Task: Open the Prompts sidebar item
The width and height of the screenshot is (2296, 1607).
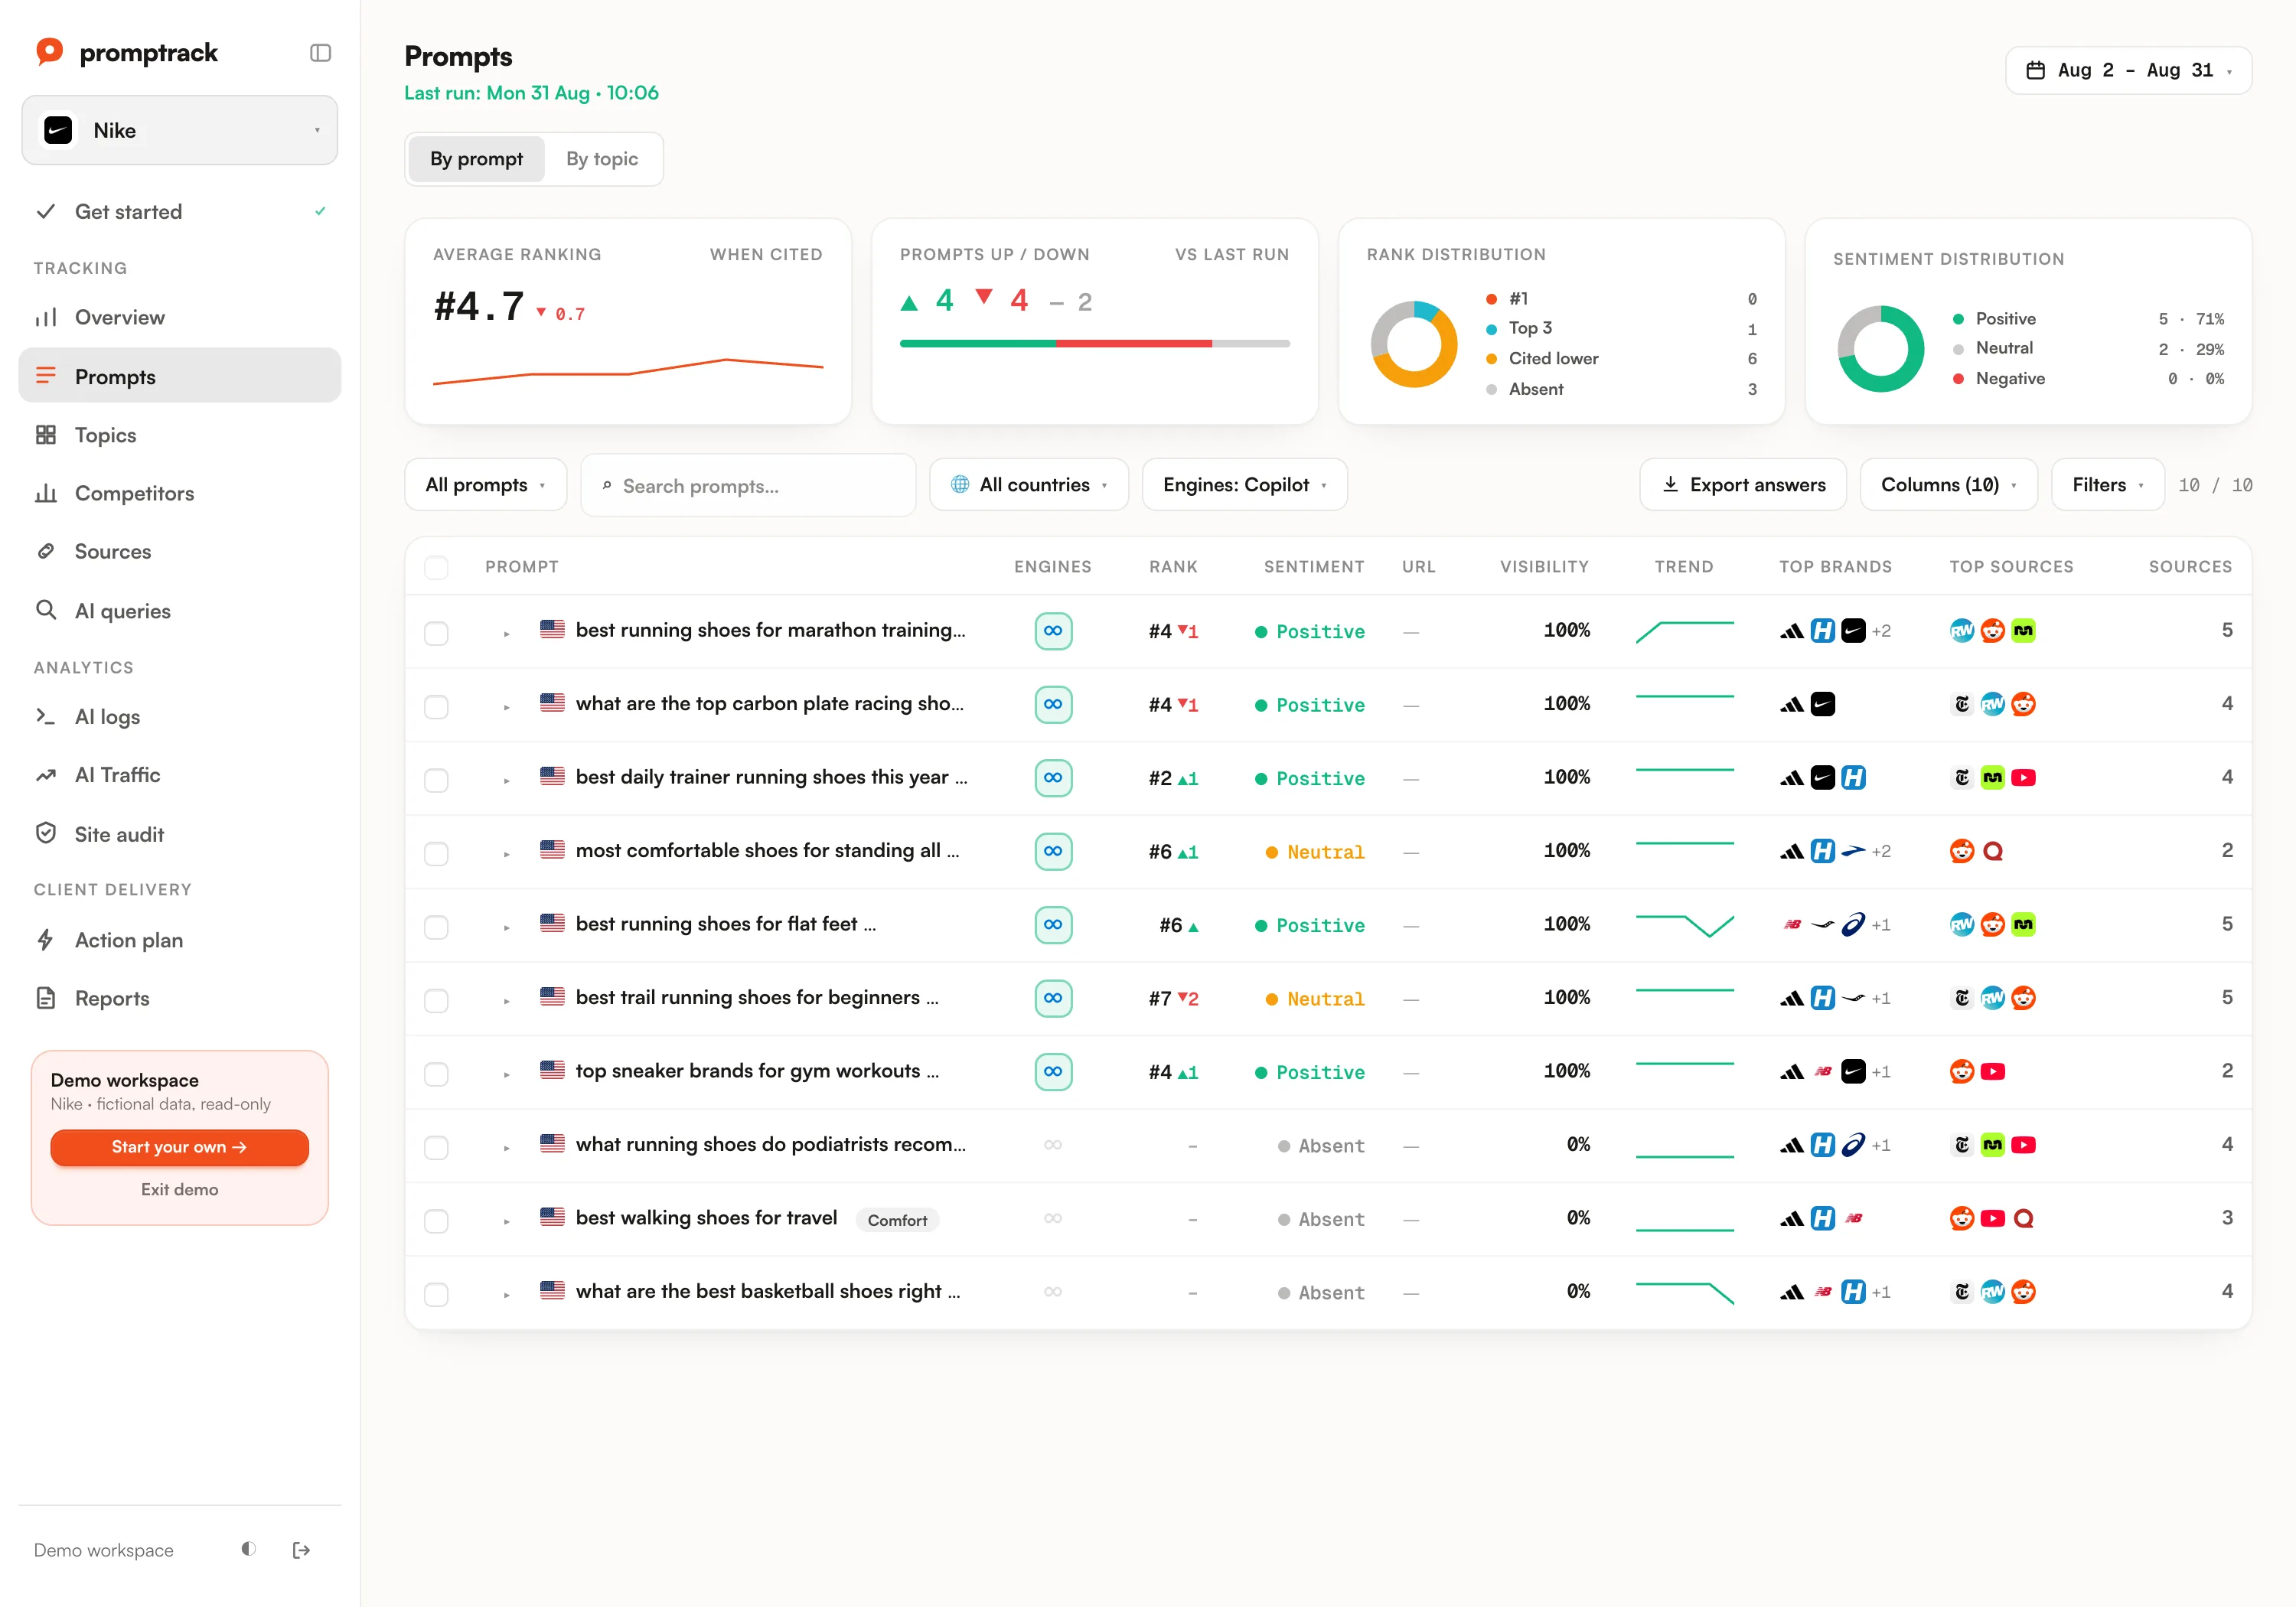Action: coord(180,376)
